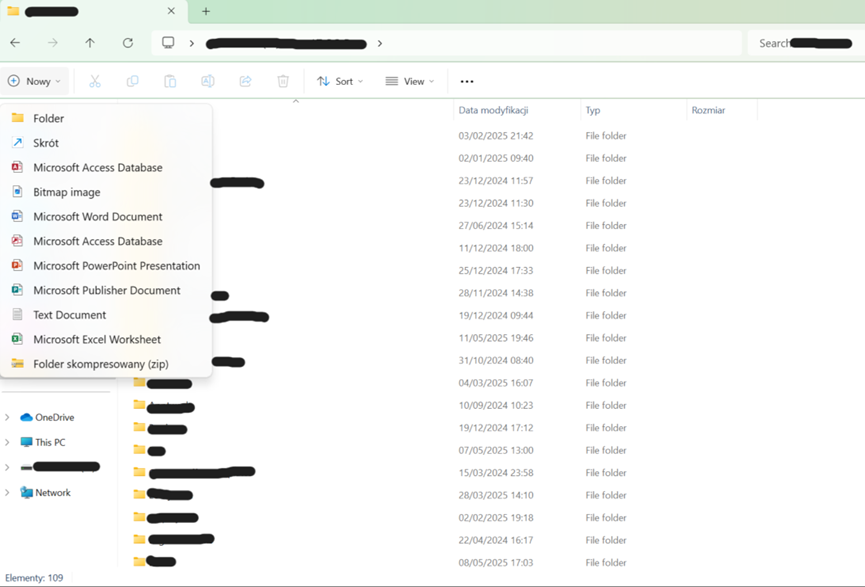The height and width of the screenshot is (587, 865).
Task: Click the Elementy: 109 status text
Action: [34, 578]
